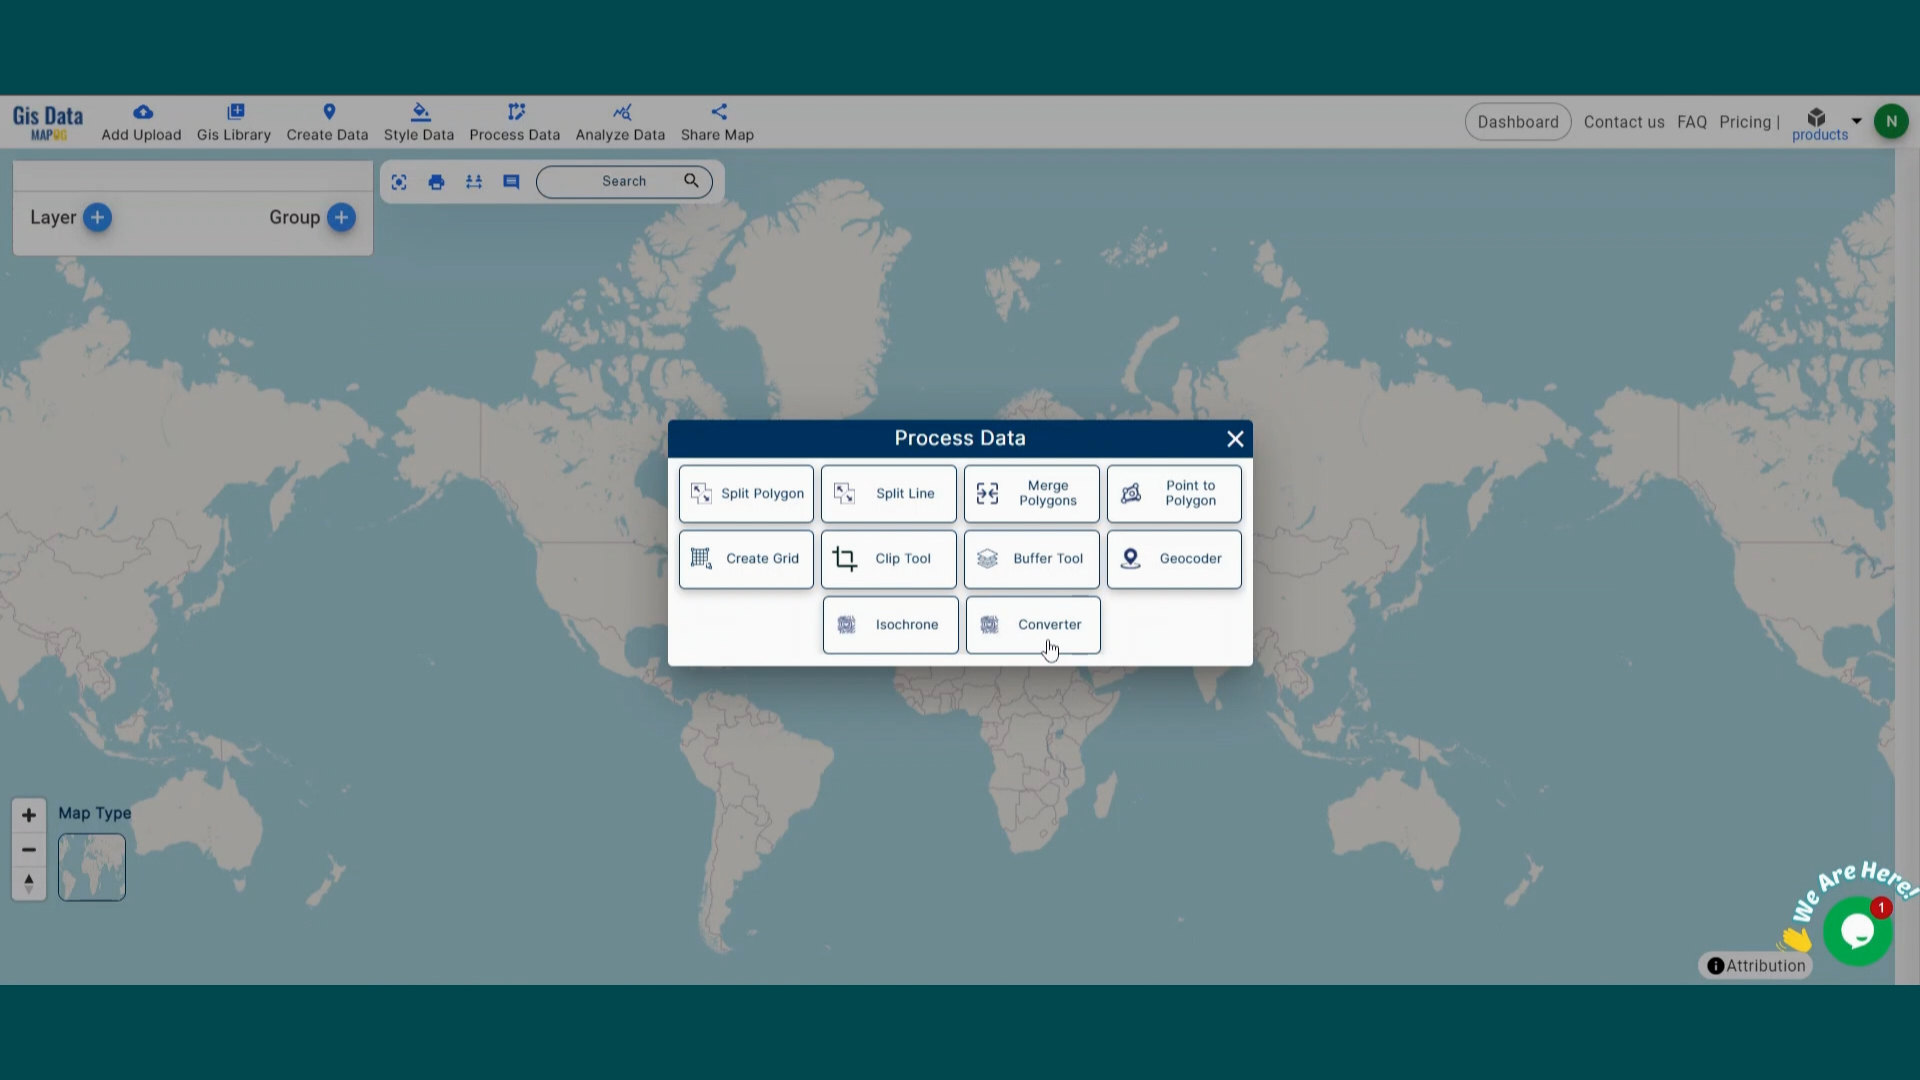Screen dimensions: 1920x1080
Task: Open the Map Type thumbnail selector
Action: tap(91, 866)
